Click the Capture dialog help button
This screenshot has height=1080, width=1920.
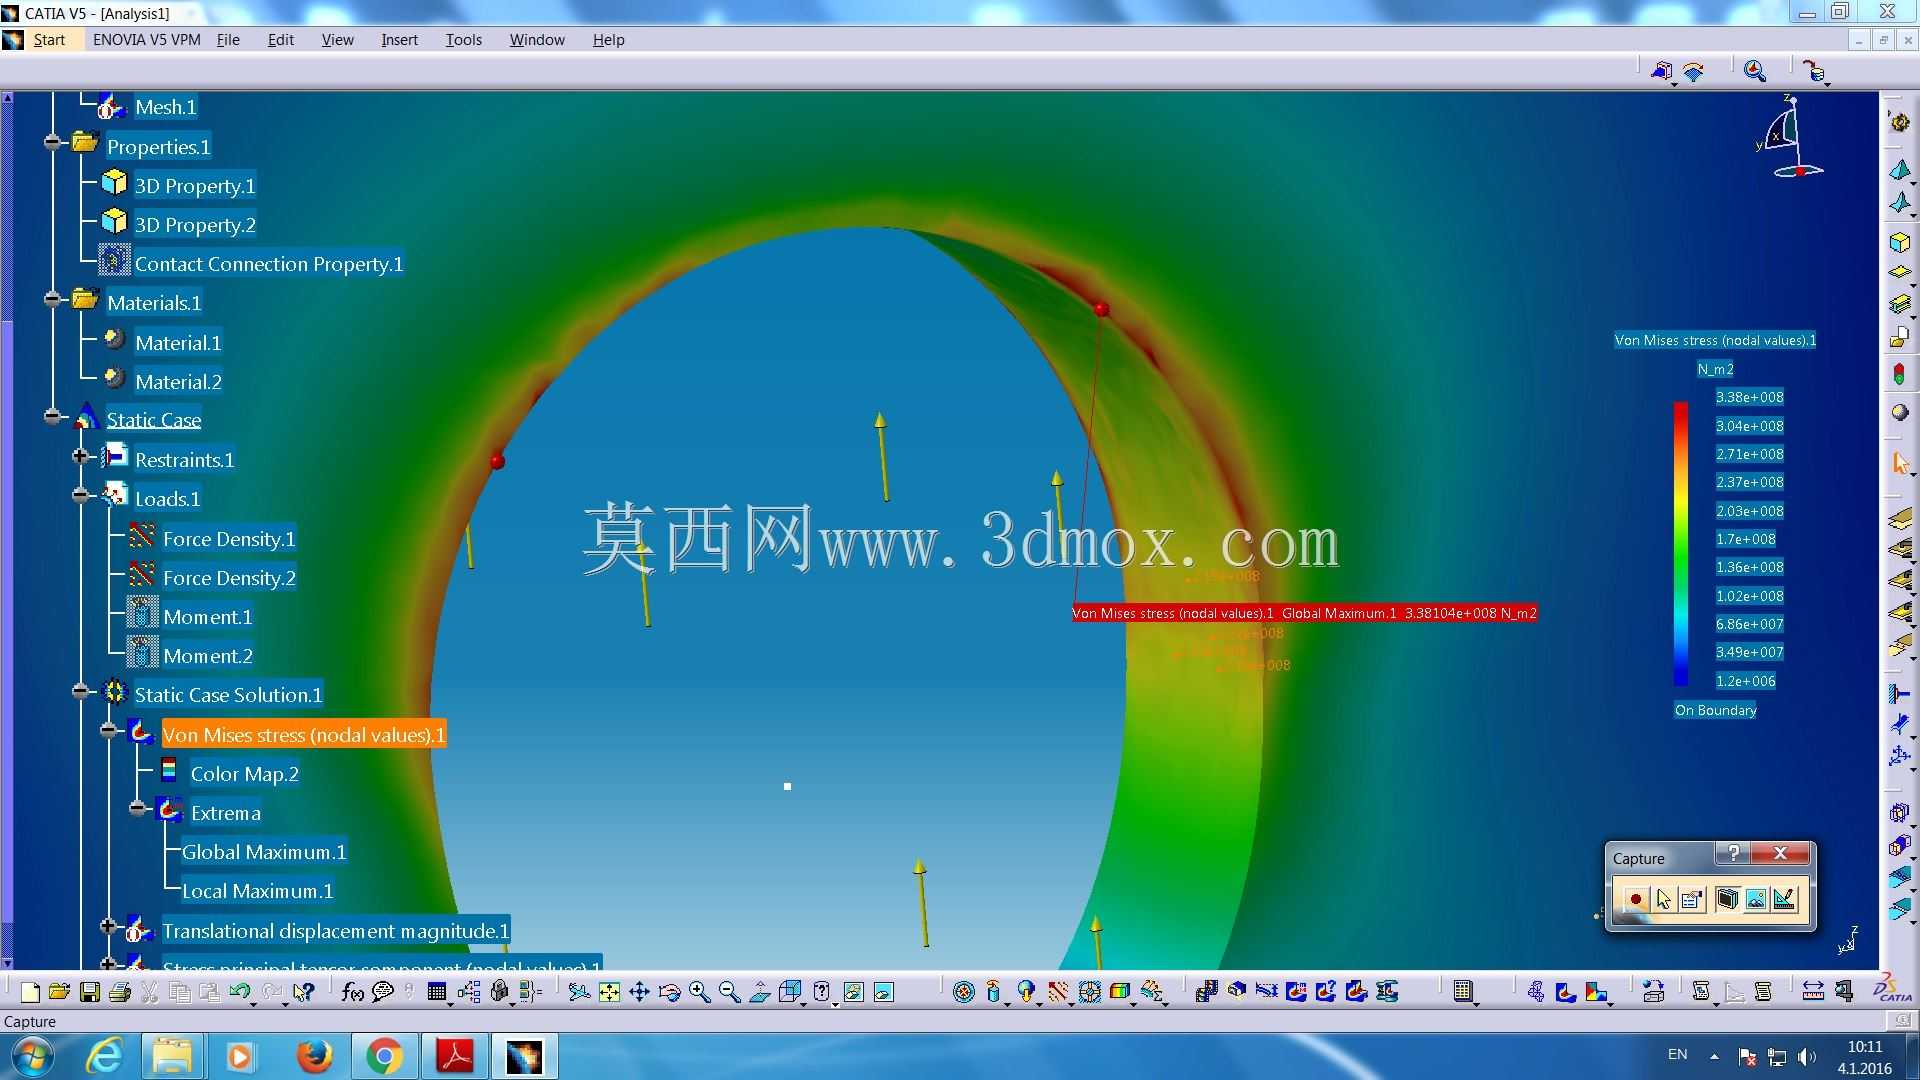point(1733,853)
